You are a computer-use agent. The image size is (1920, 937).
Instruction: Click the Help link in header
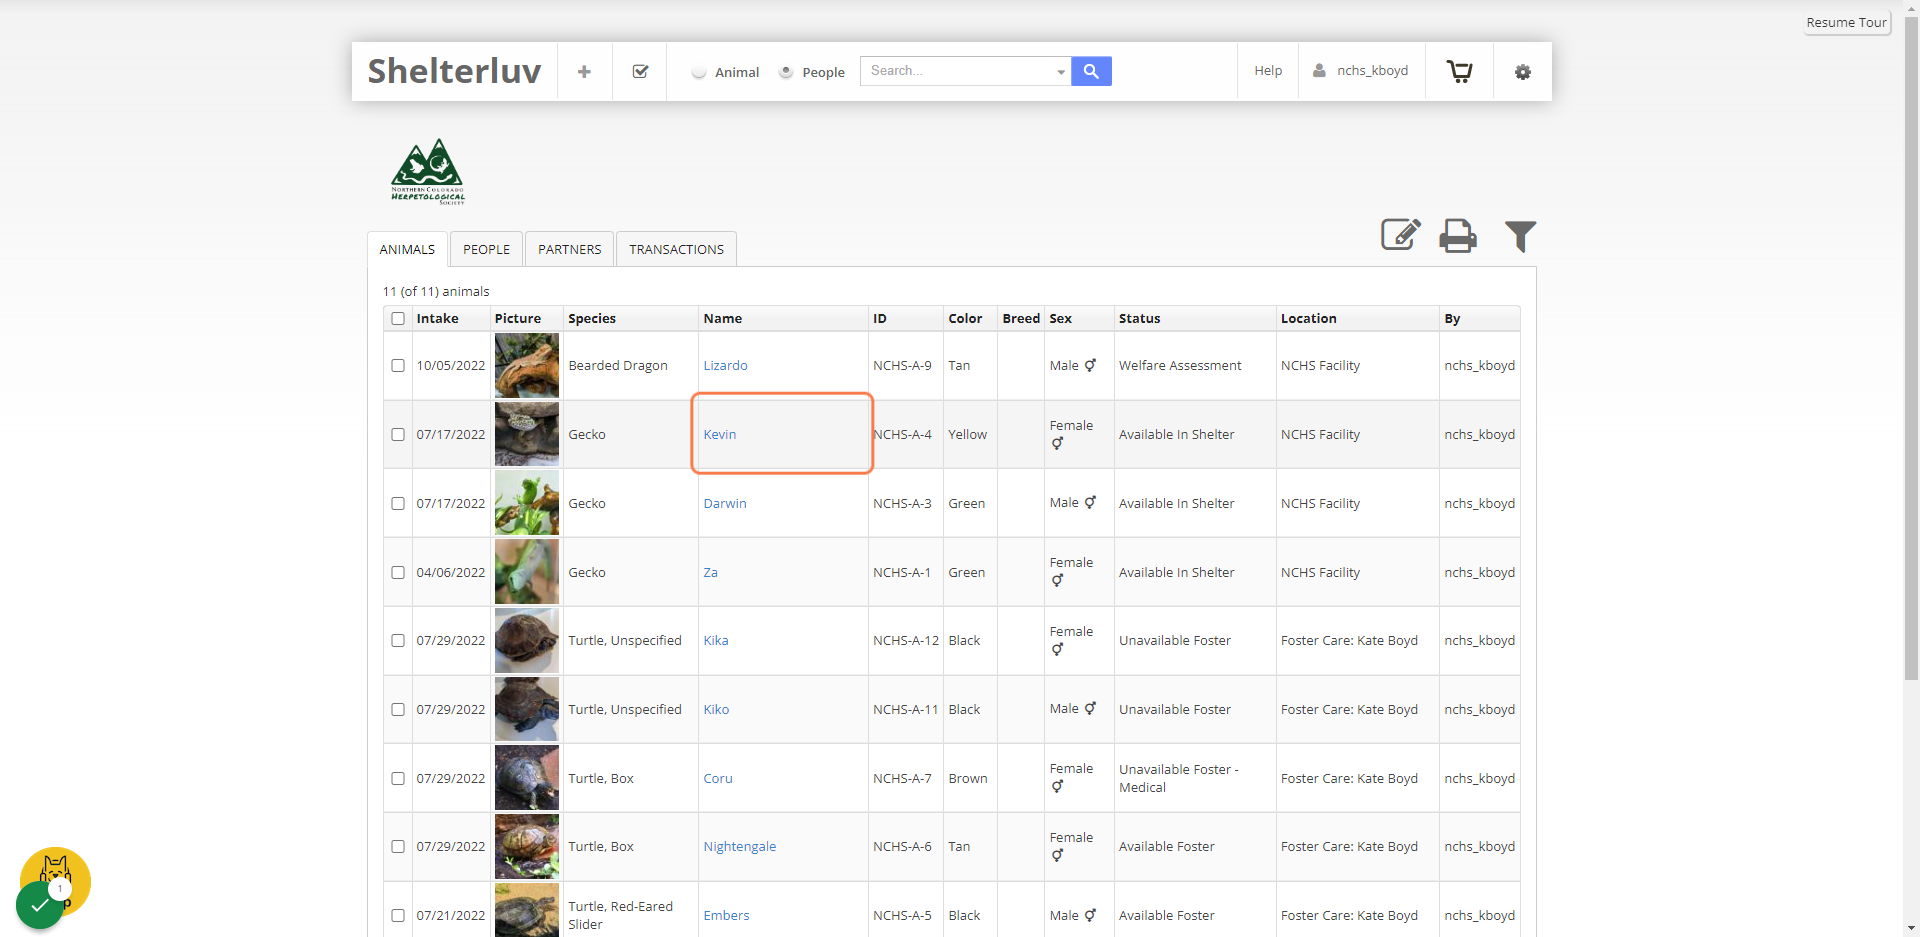[1268, 71]
